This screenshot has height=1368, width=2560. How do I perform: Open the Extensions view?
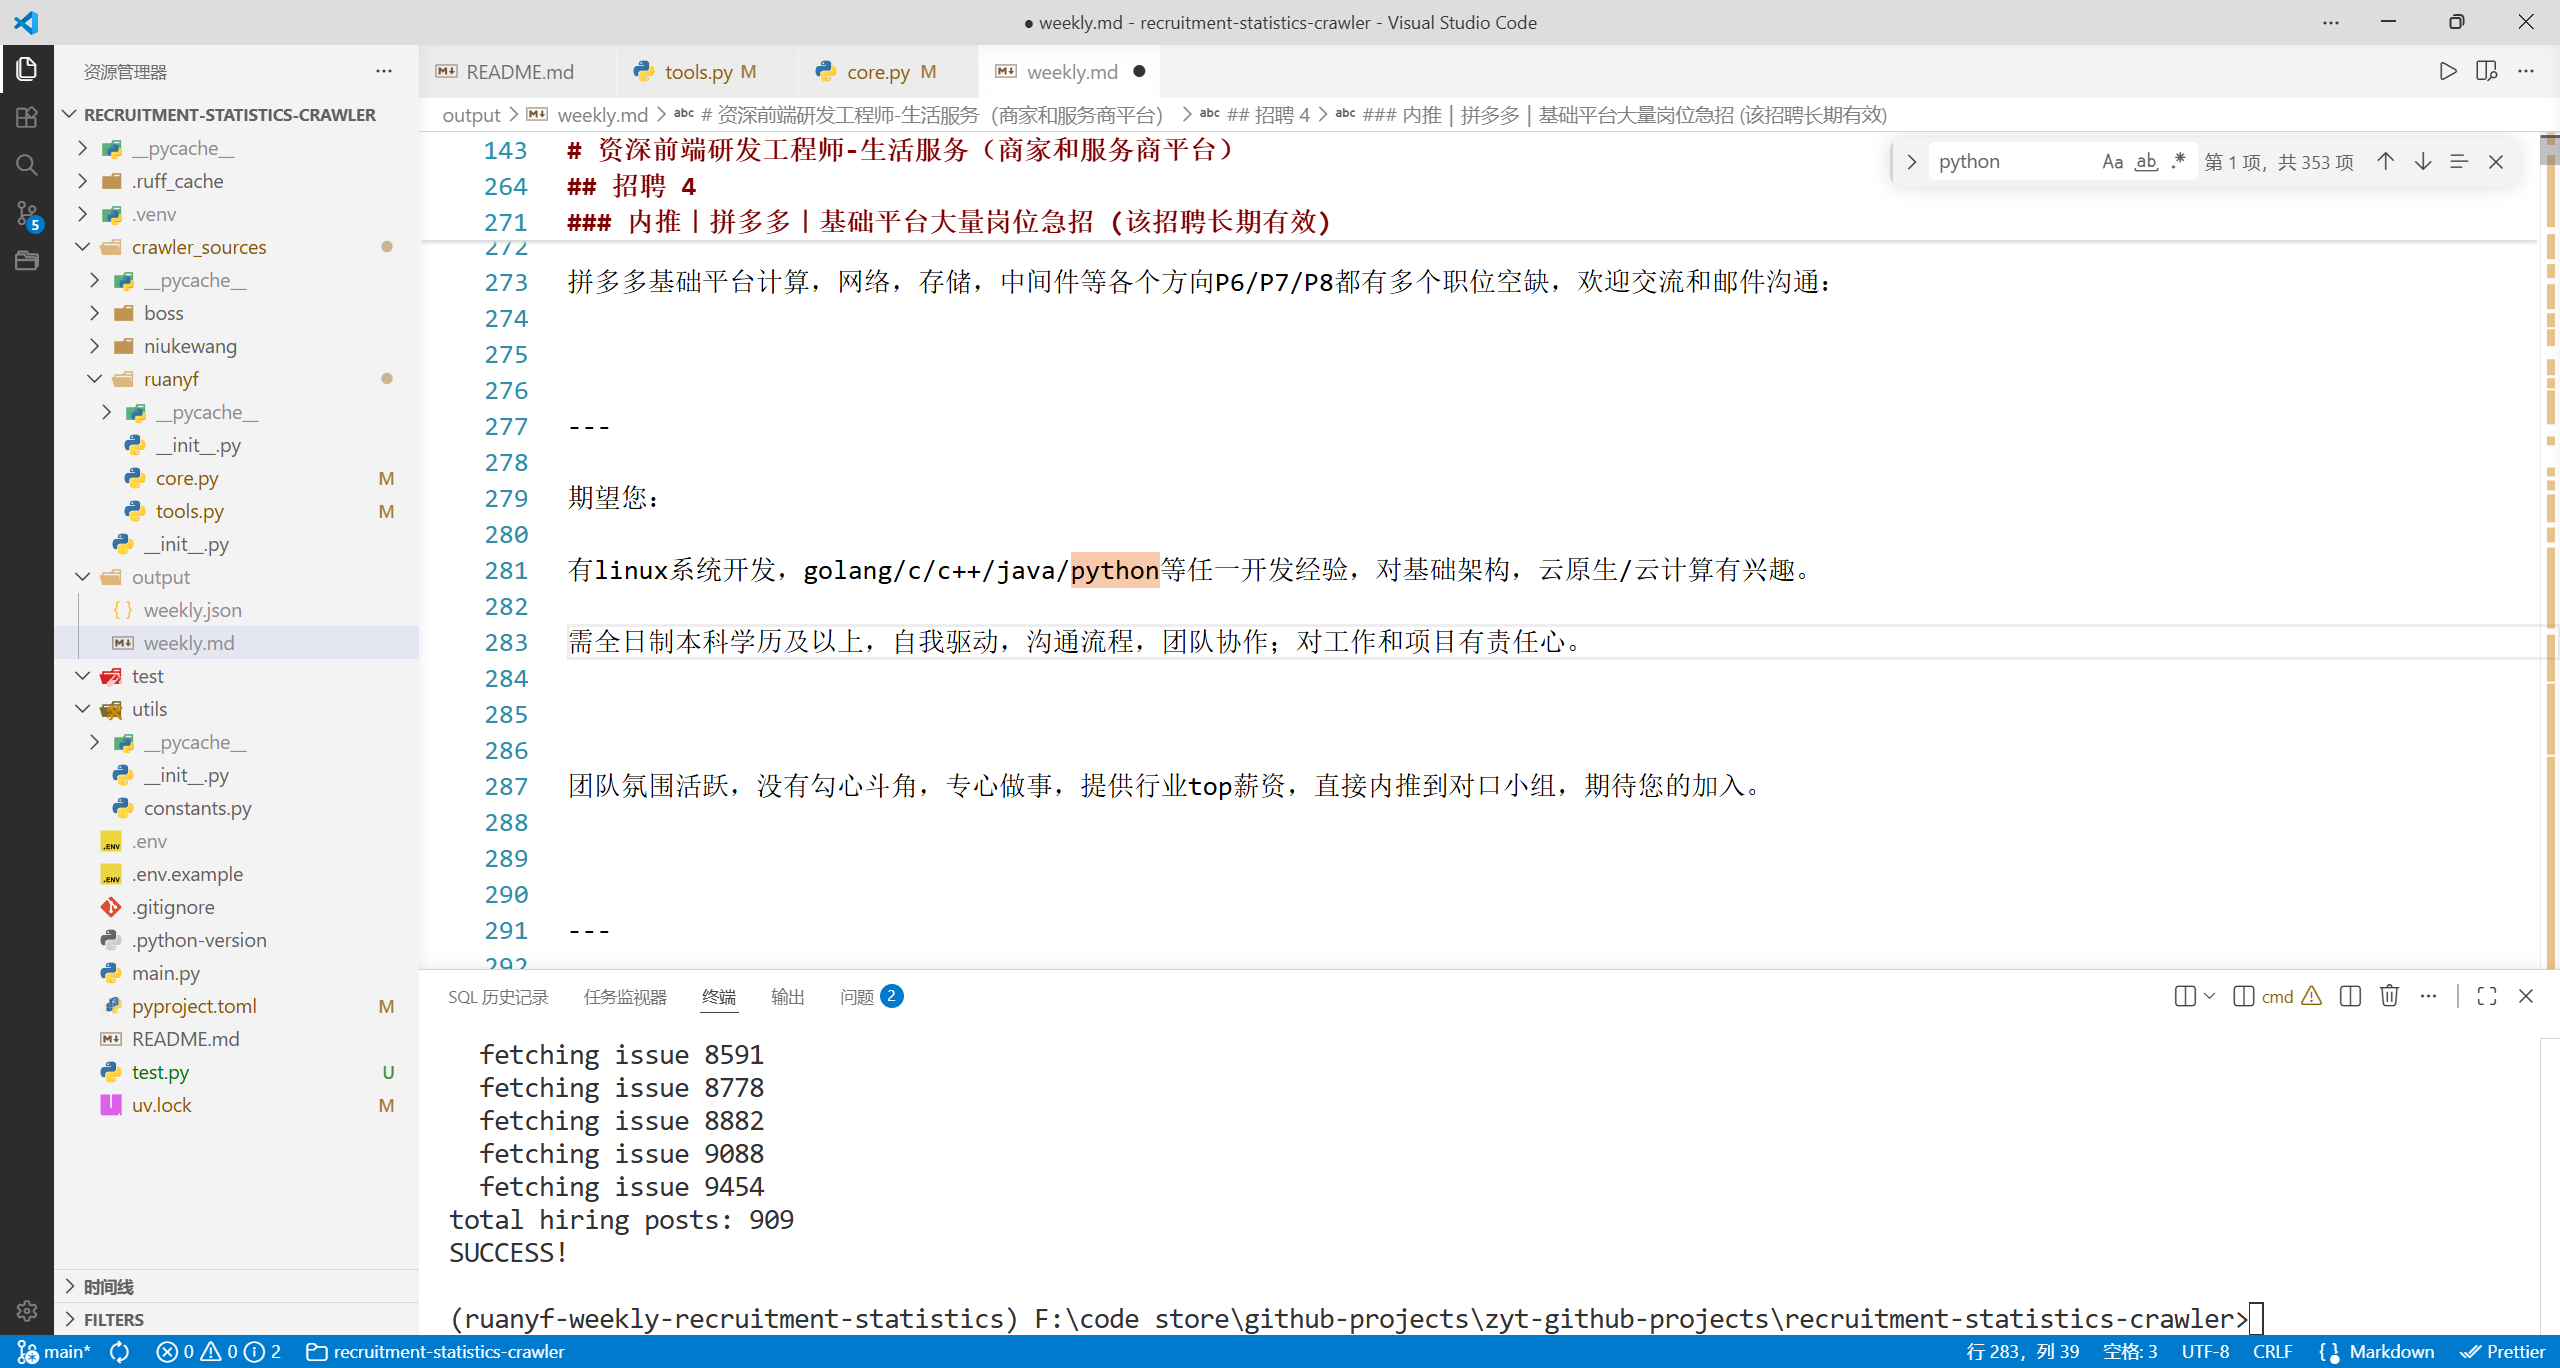pos(27,117)
